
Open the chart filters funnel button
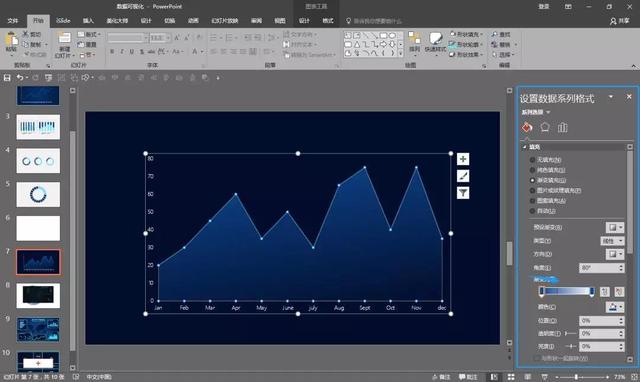463,193
